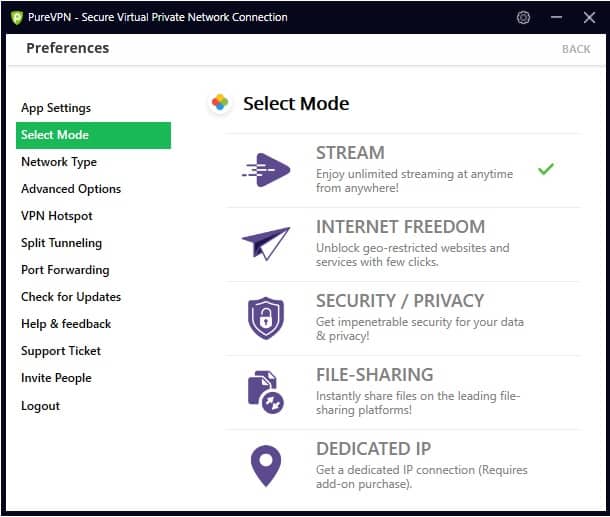Screen dimensions: 610x517
Task: Click the Dedicated IP location pin icon
Action: pos(266,466)
